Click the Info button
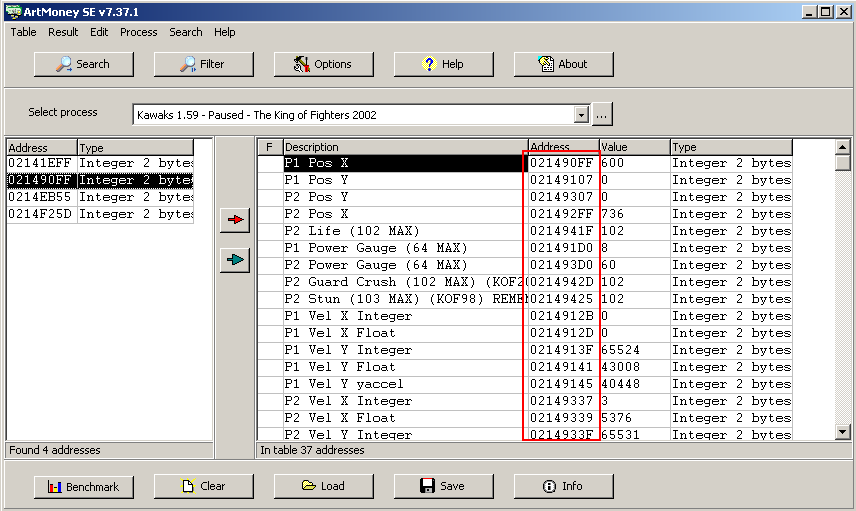Screen dimensions: 856x511 563,487
